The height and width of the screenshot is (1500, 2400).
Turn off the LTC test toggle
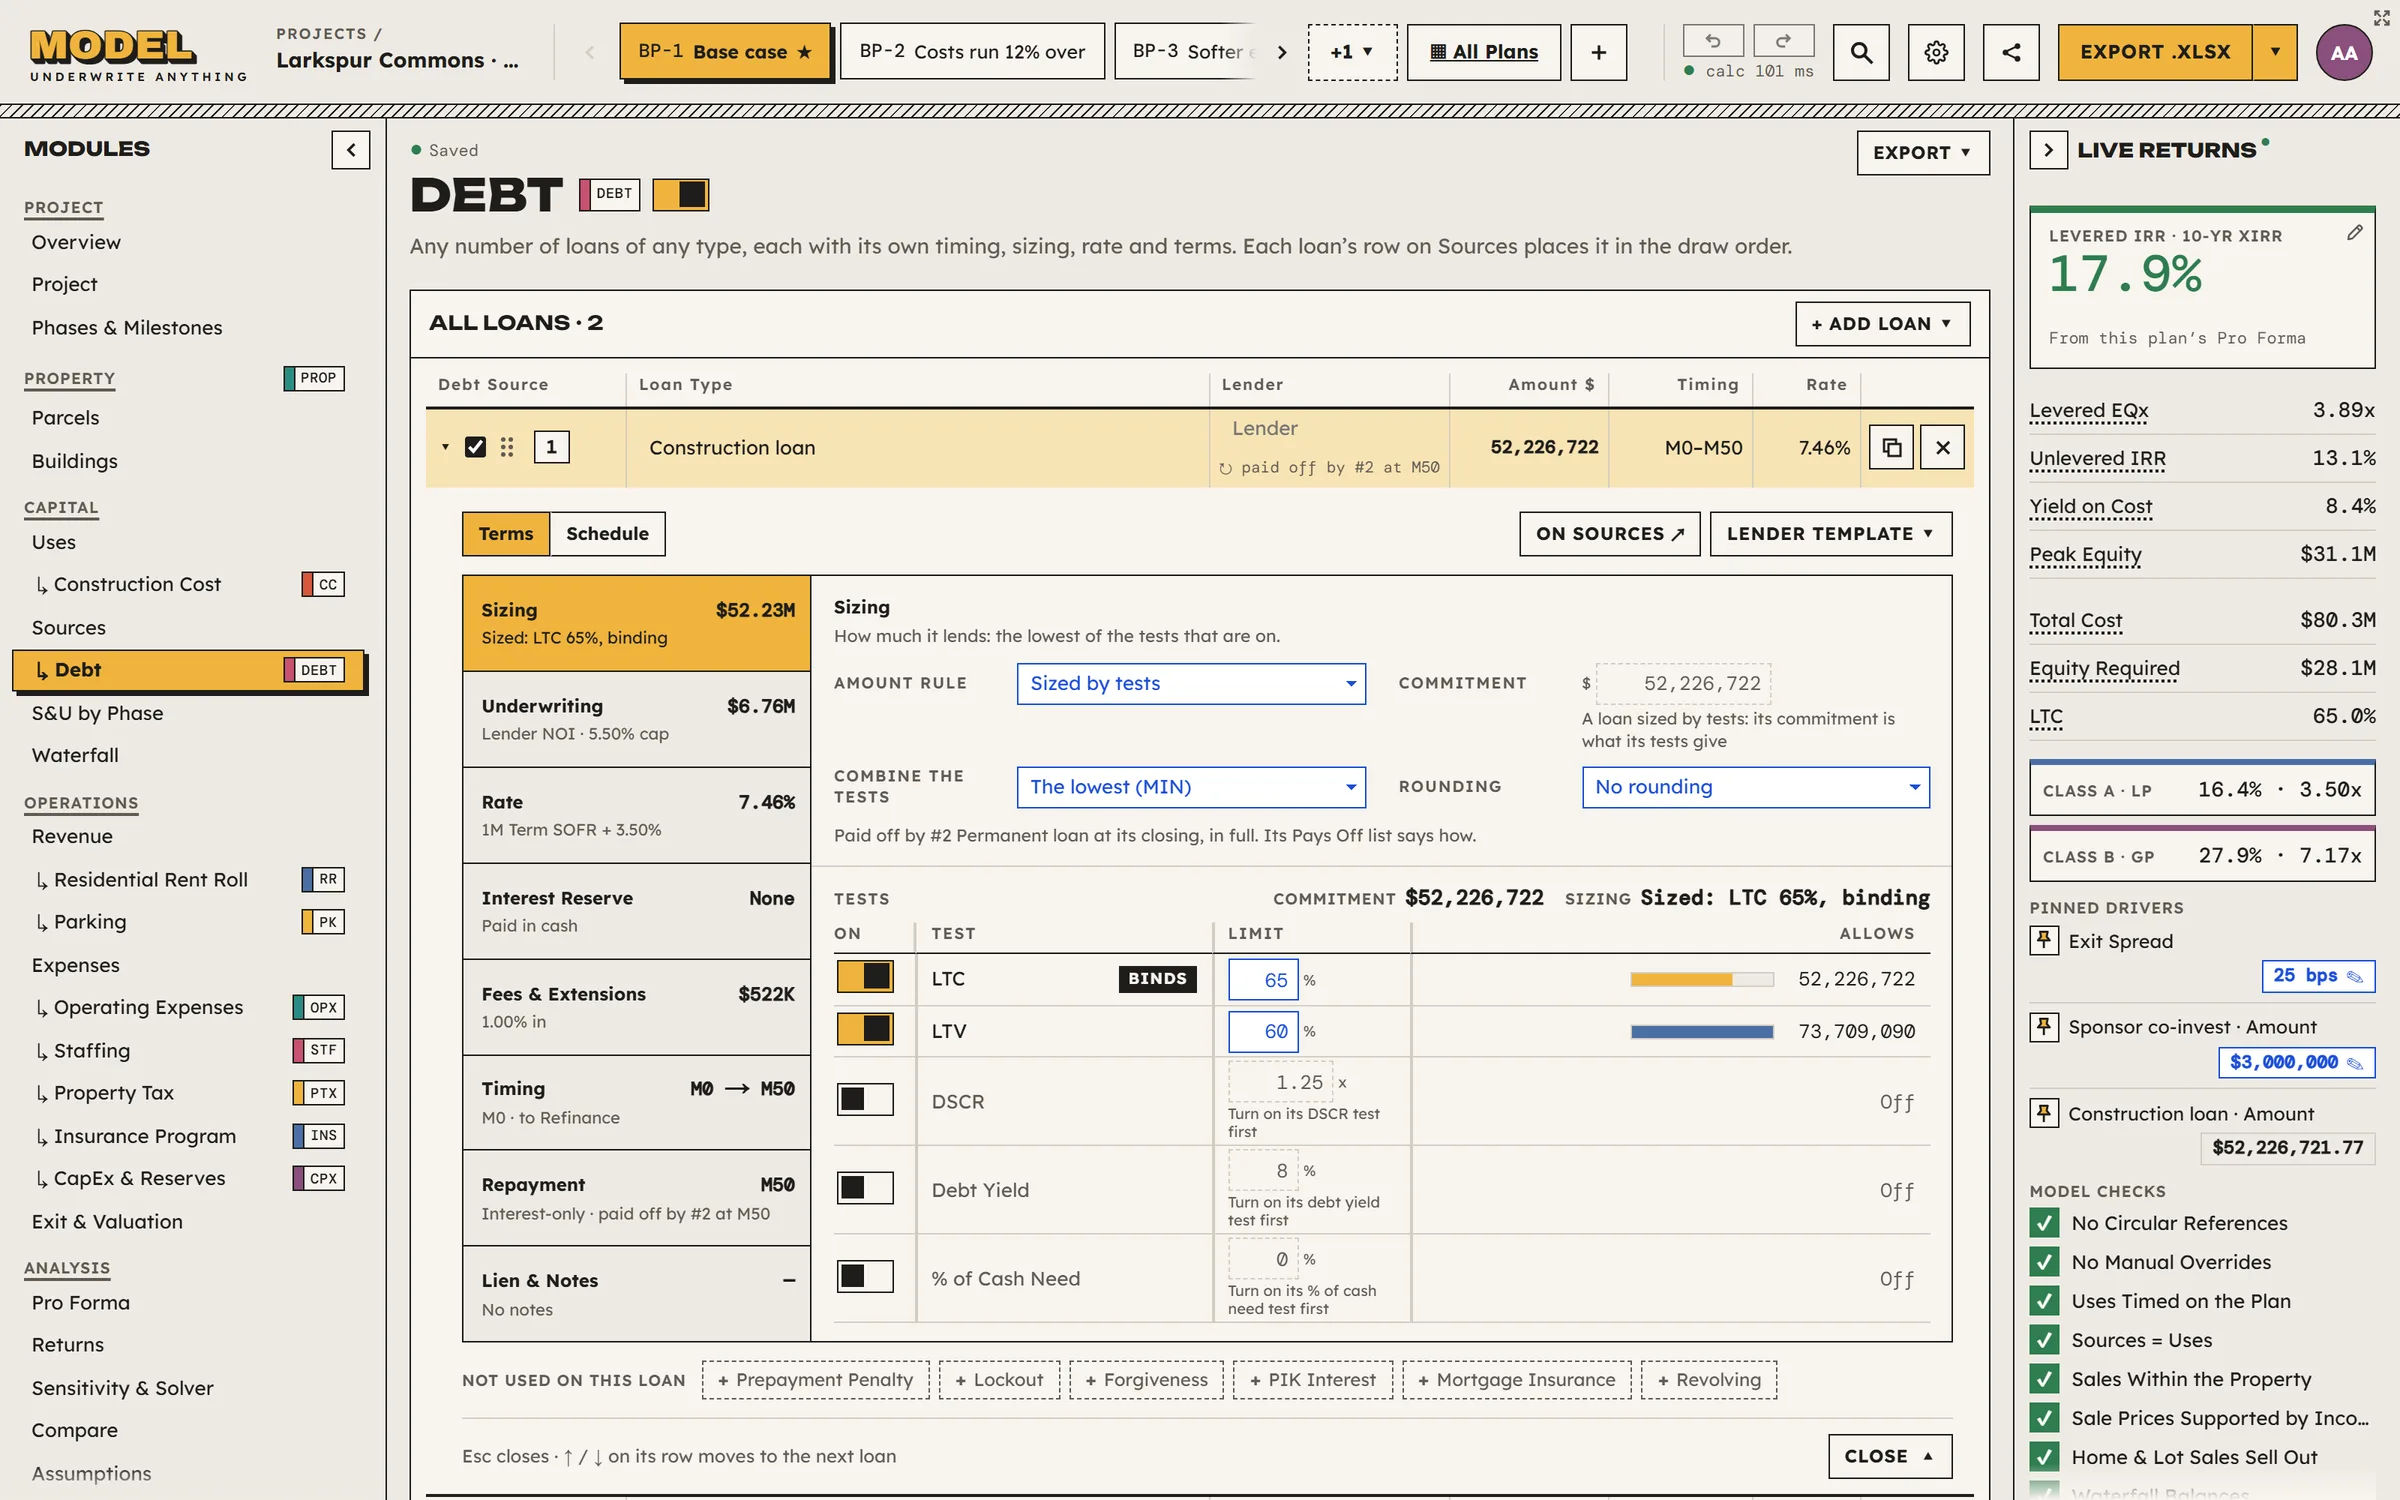pyautogui.click(x=865, y=977)
